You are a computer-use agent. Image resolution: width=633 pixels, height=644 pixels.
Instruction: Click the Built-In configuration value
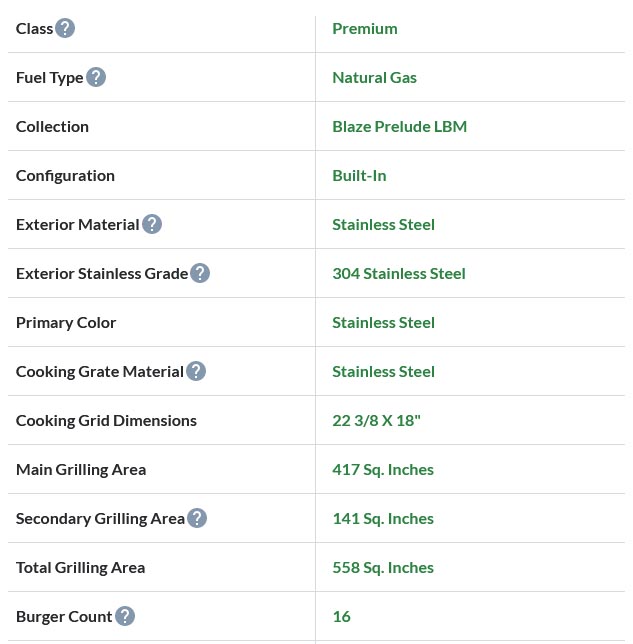(x=359, y=175)
